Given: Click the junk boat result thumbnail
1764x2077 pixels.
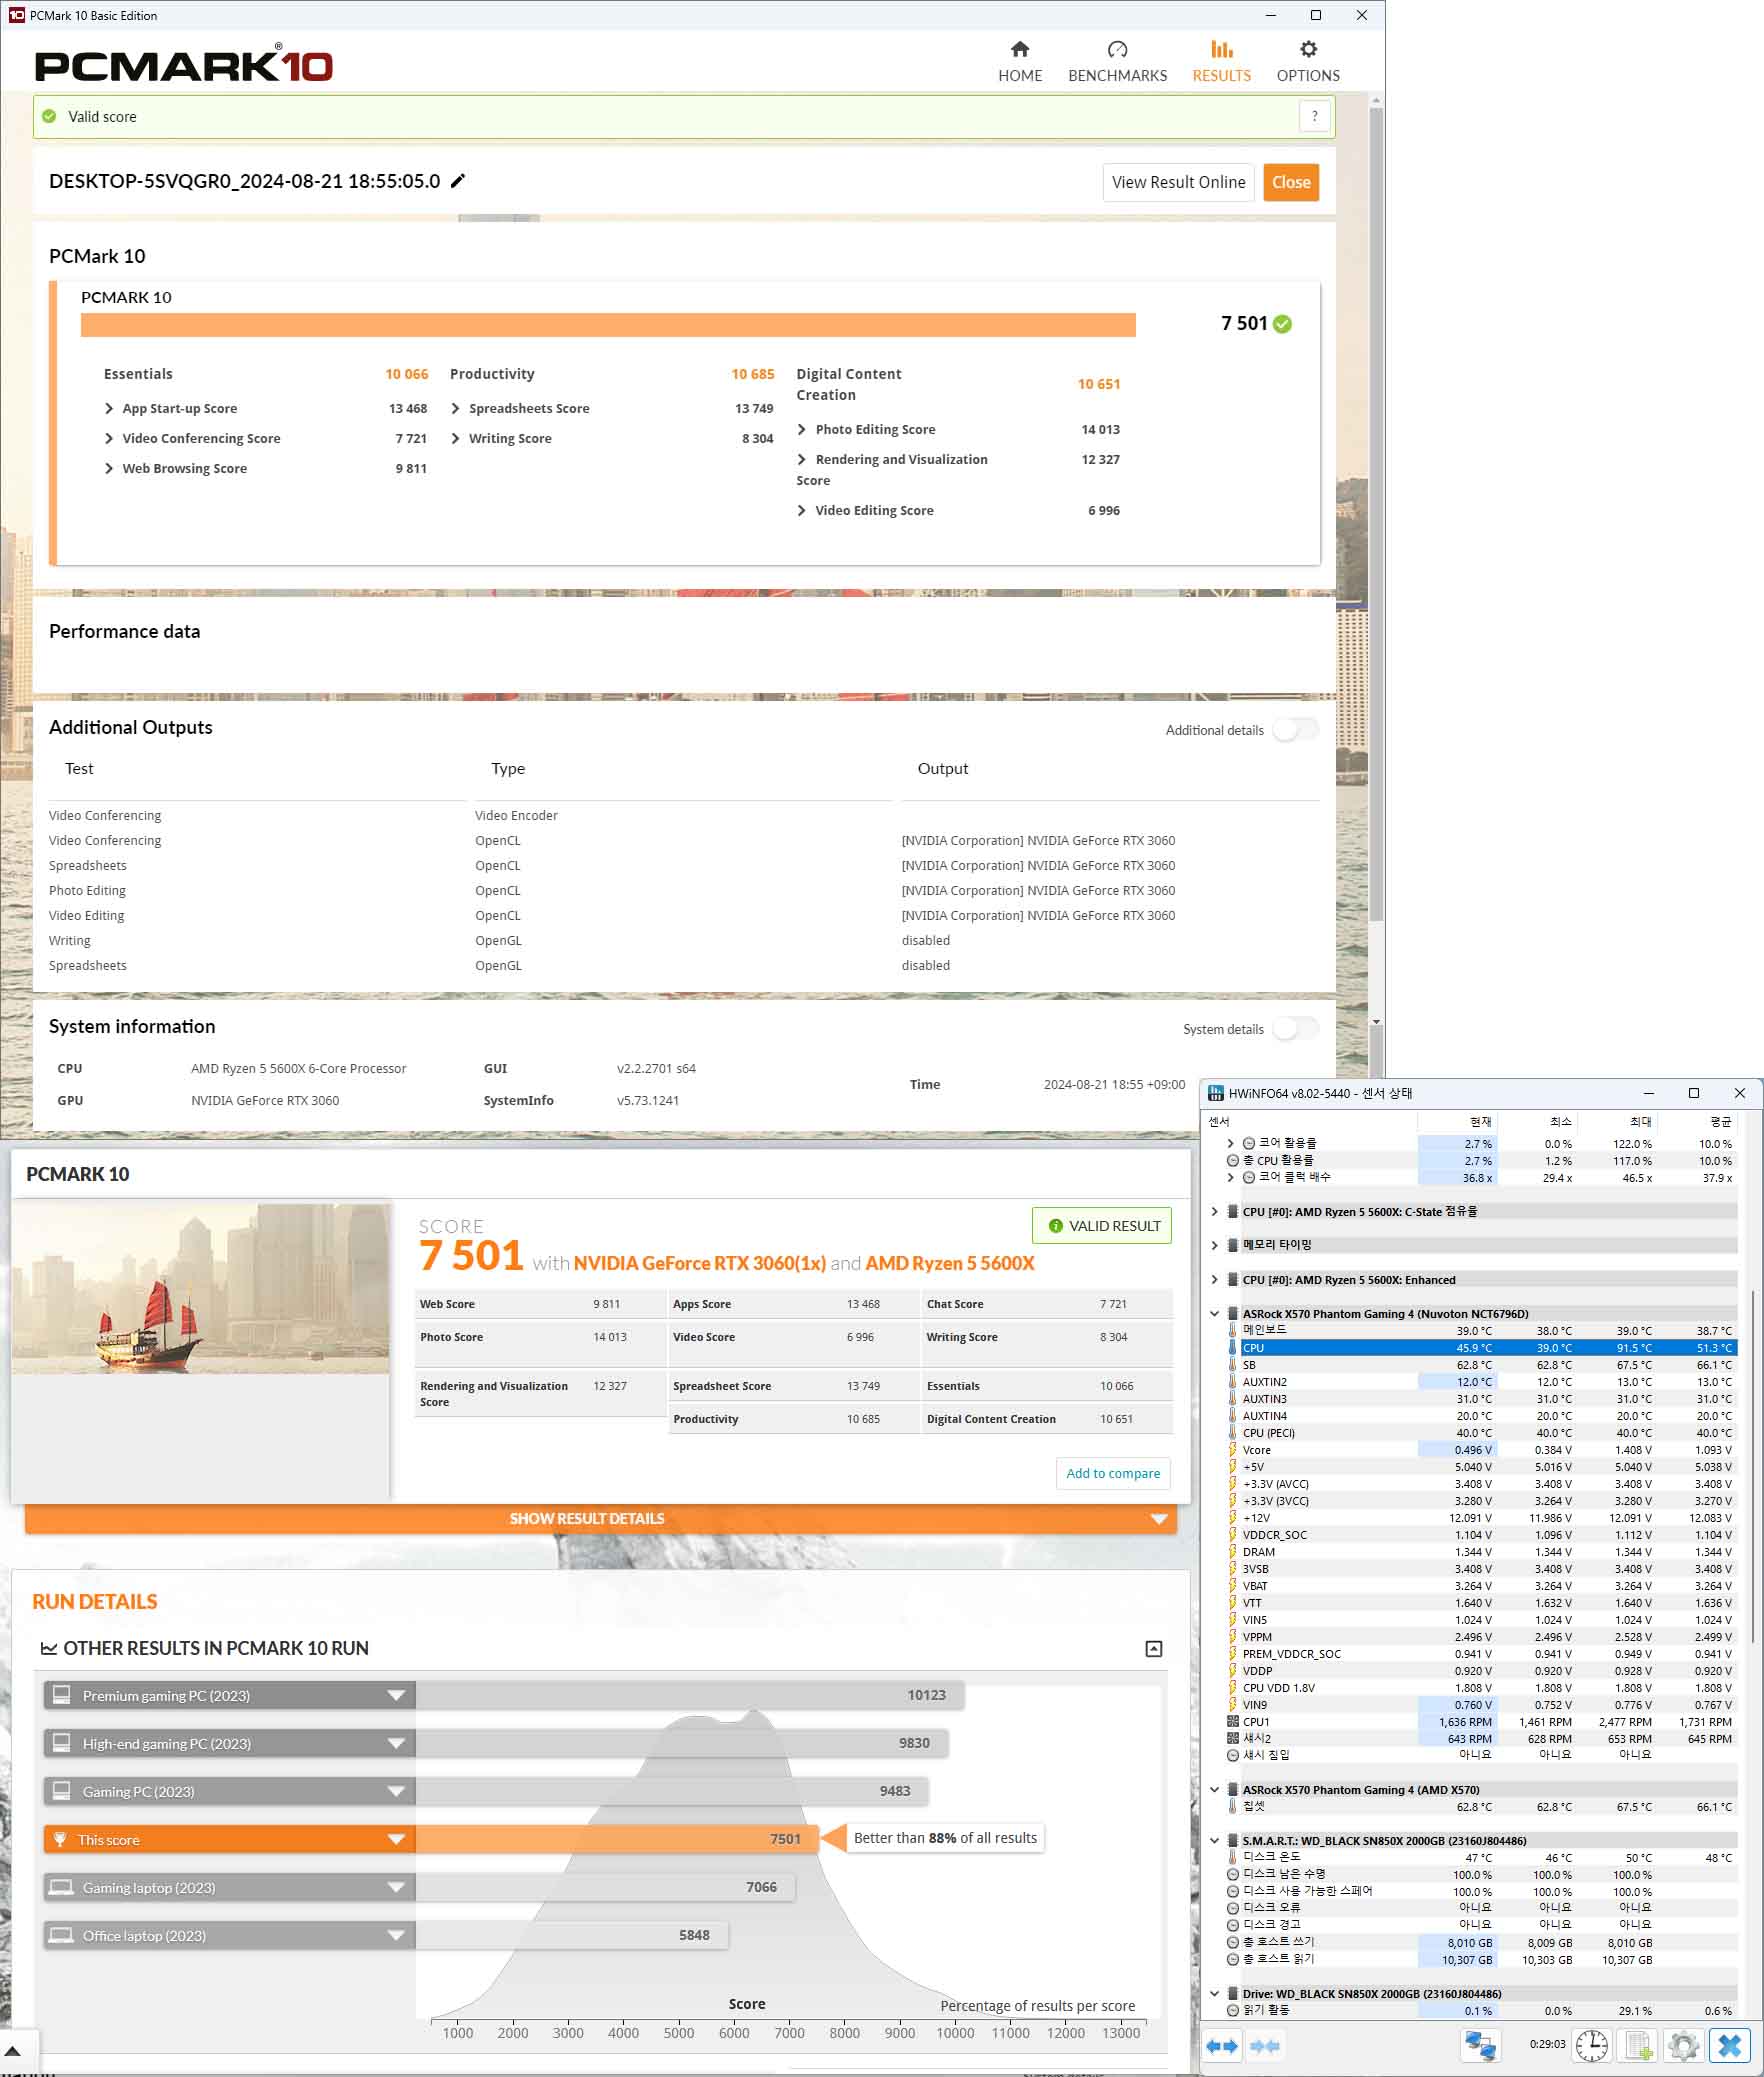Looking at the screenshot, I should tap(200, 1289).
